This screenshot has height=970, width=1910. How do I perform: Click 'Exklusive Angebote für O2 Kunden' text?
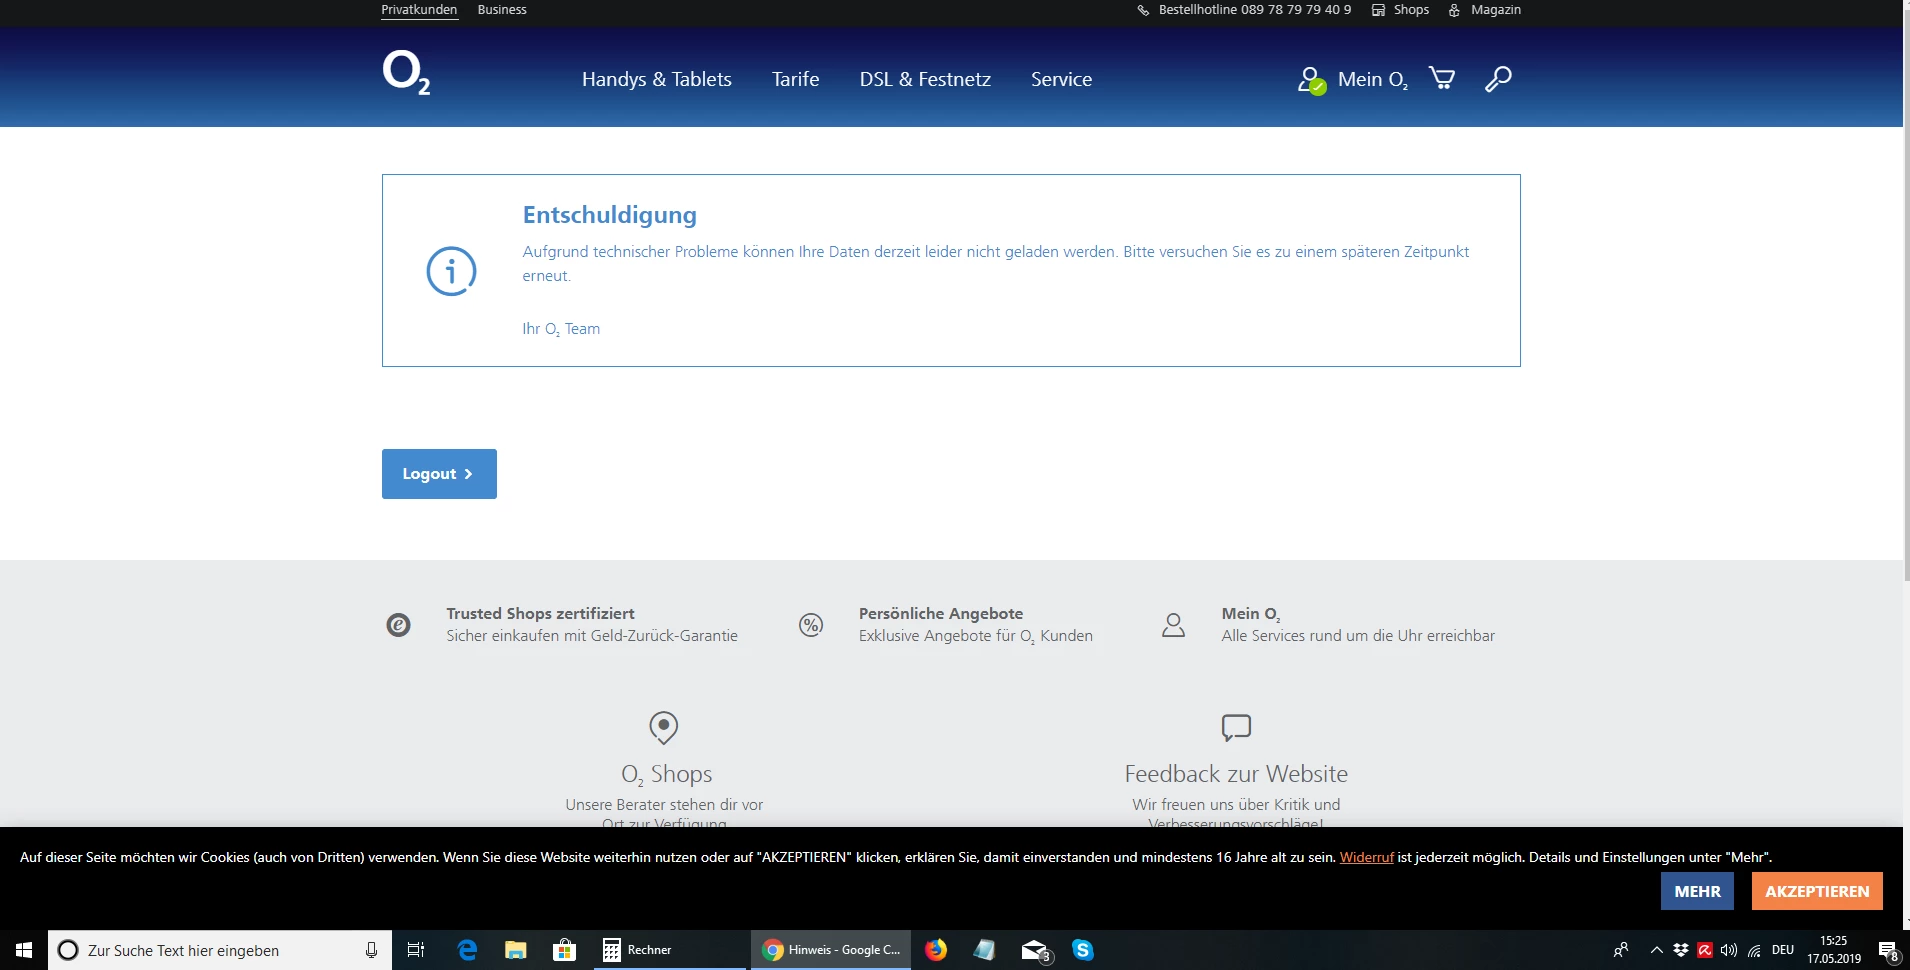click(976, 636)
